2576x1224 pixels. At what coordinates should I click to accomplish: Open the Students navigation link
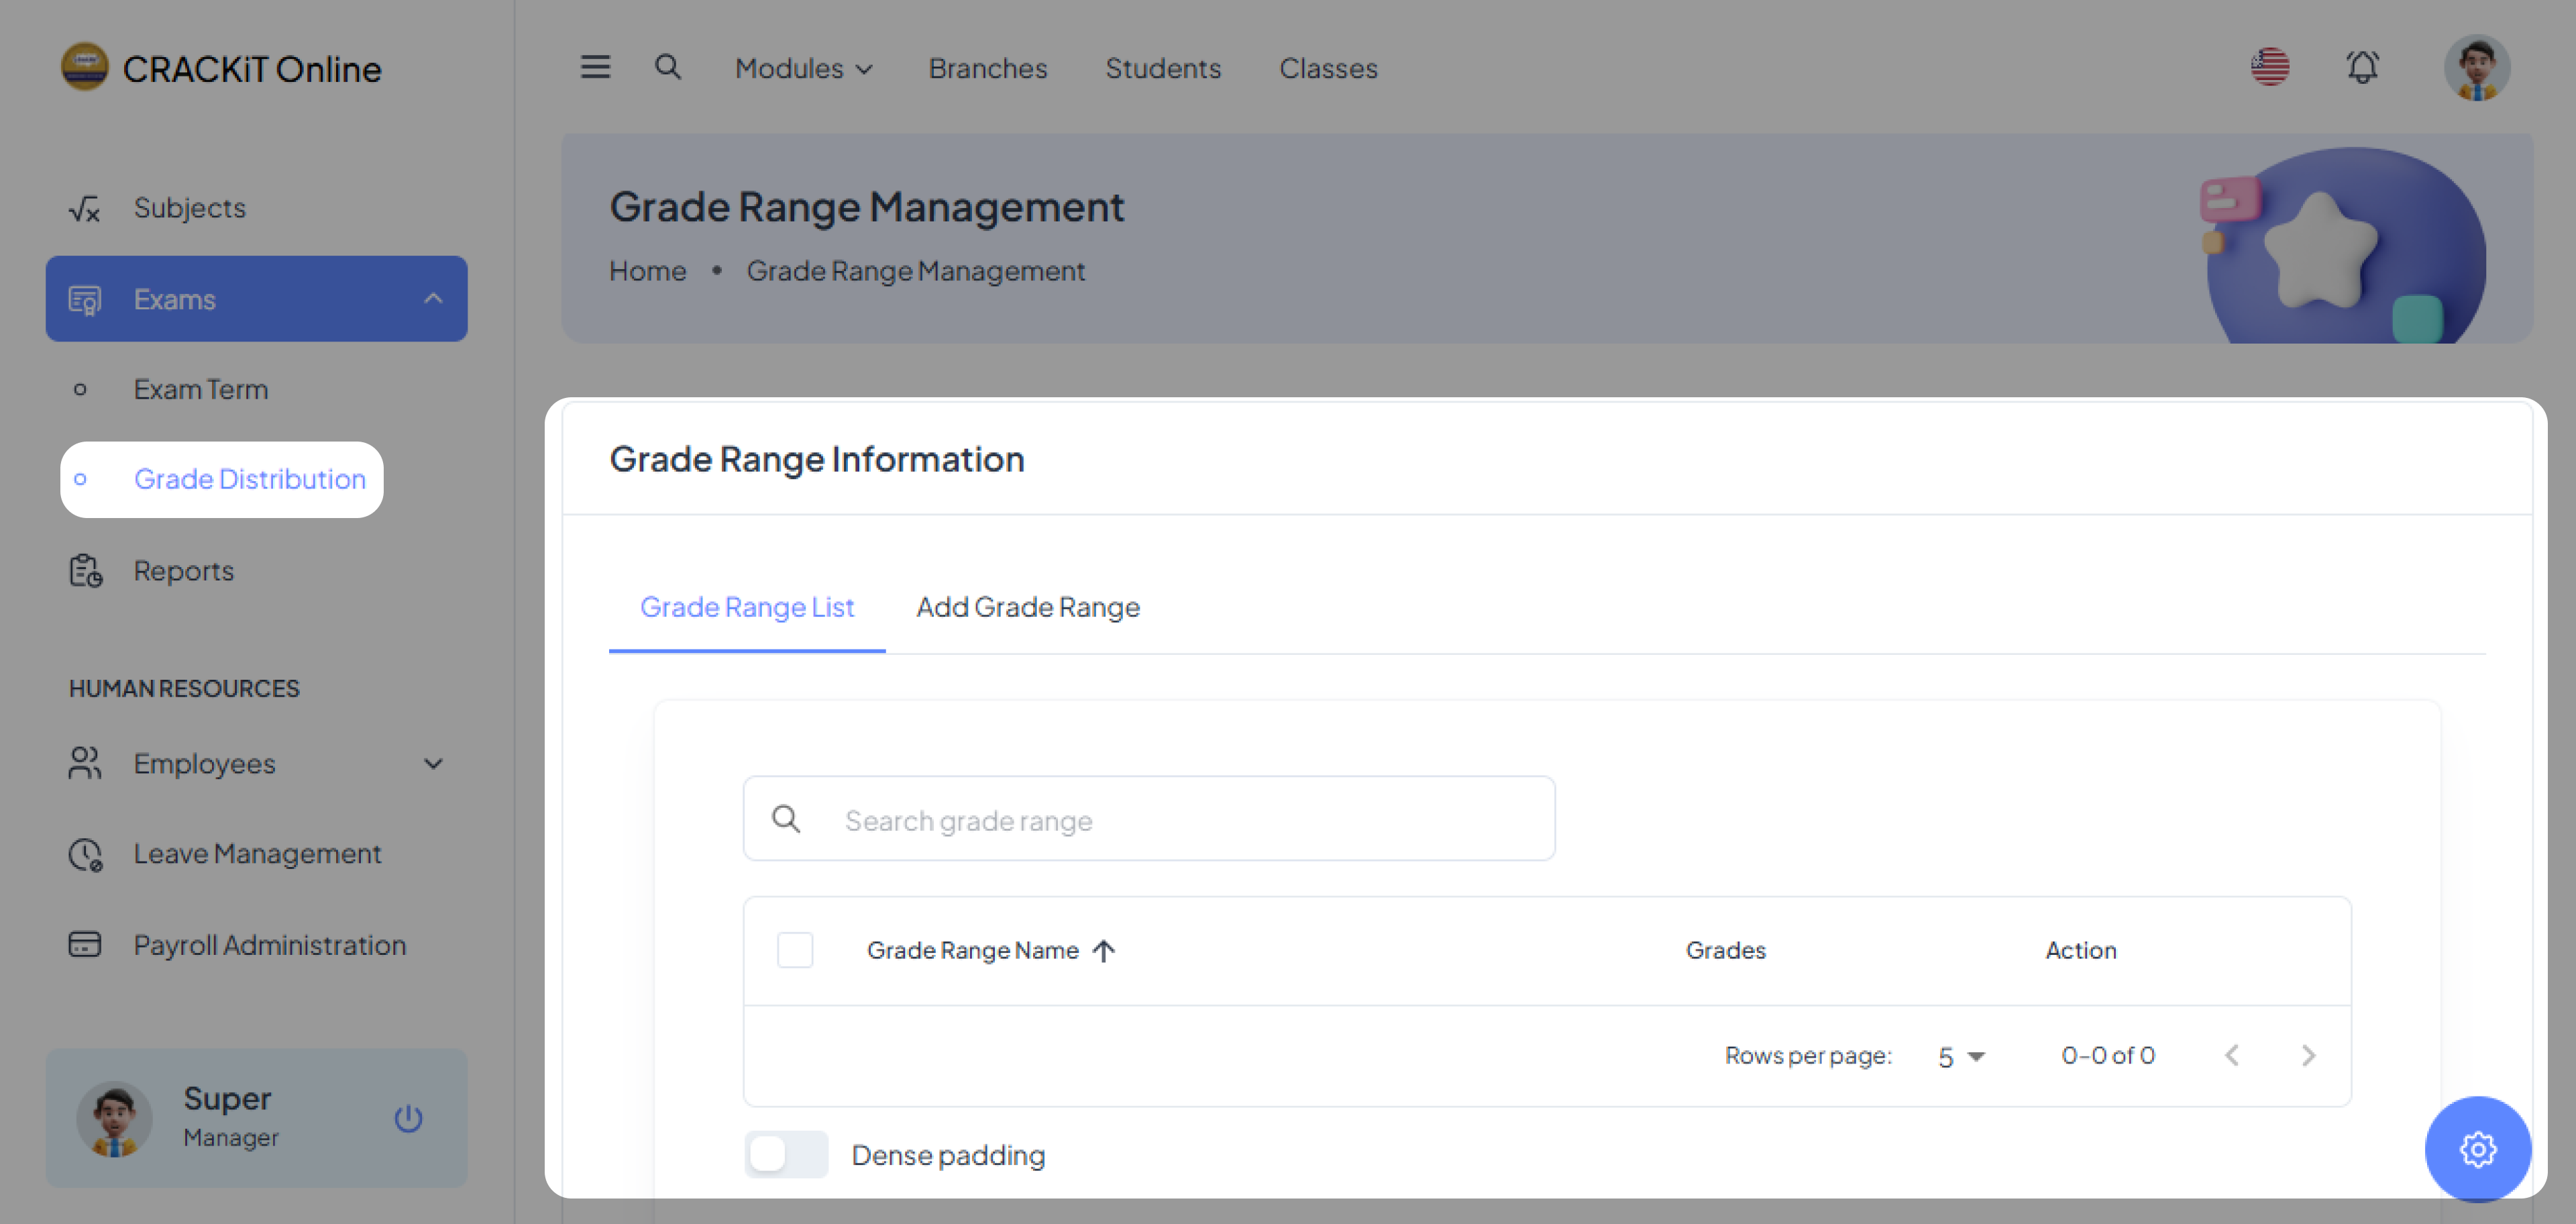coord(1162,68)
